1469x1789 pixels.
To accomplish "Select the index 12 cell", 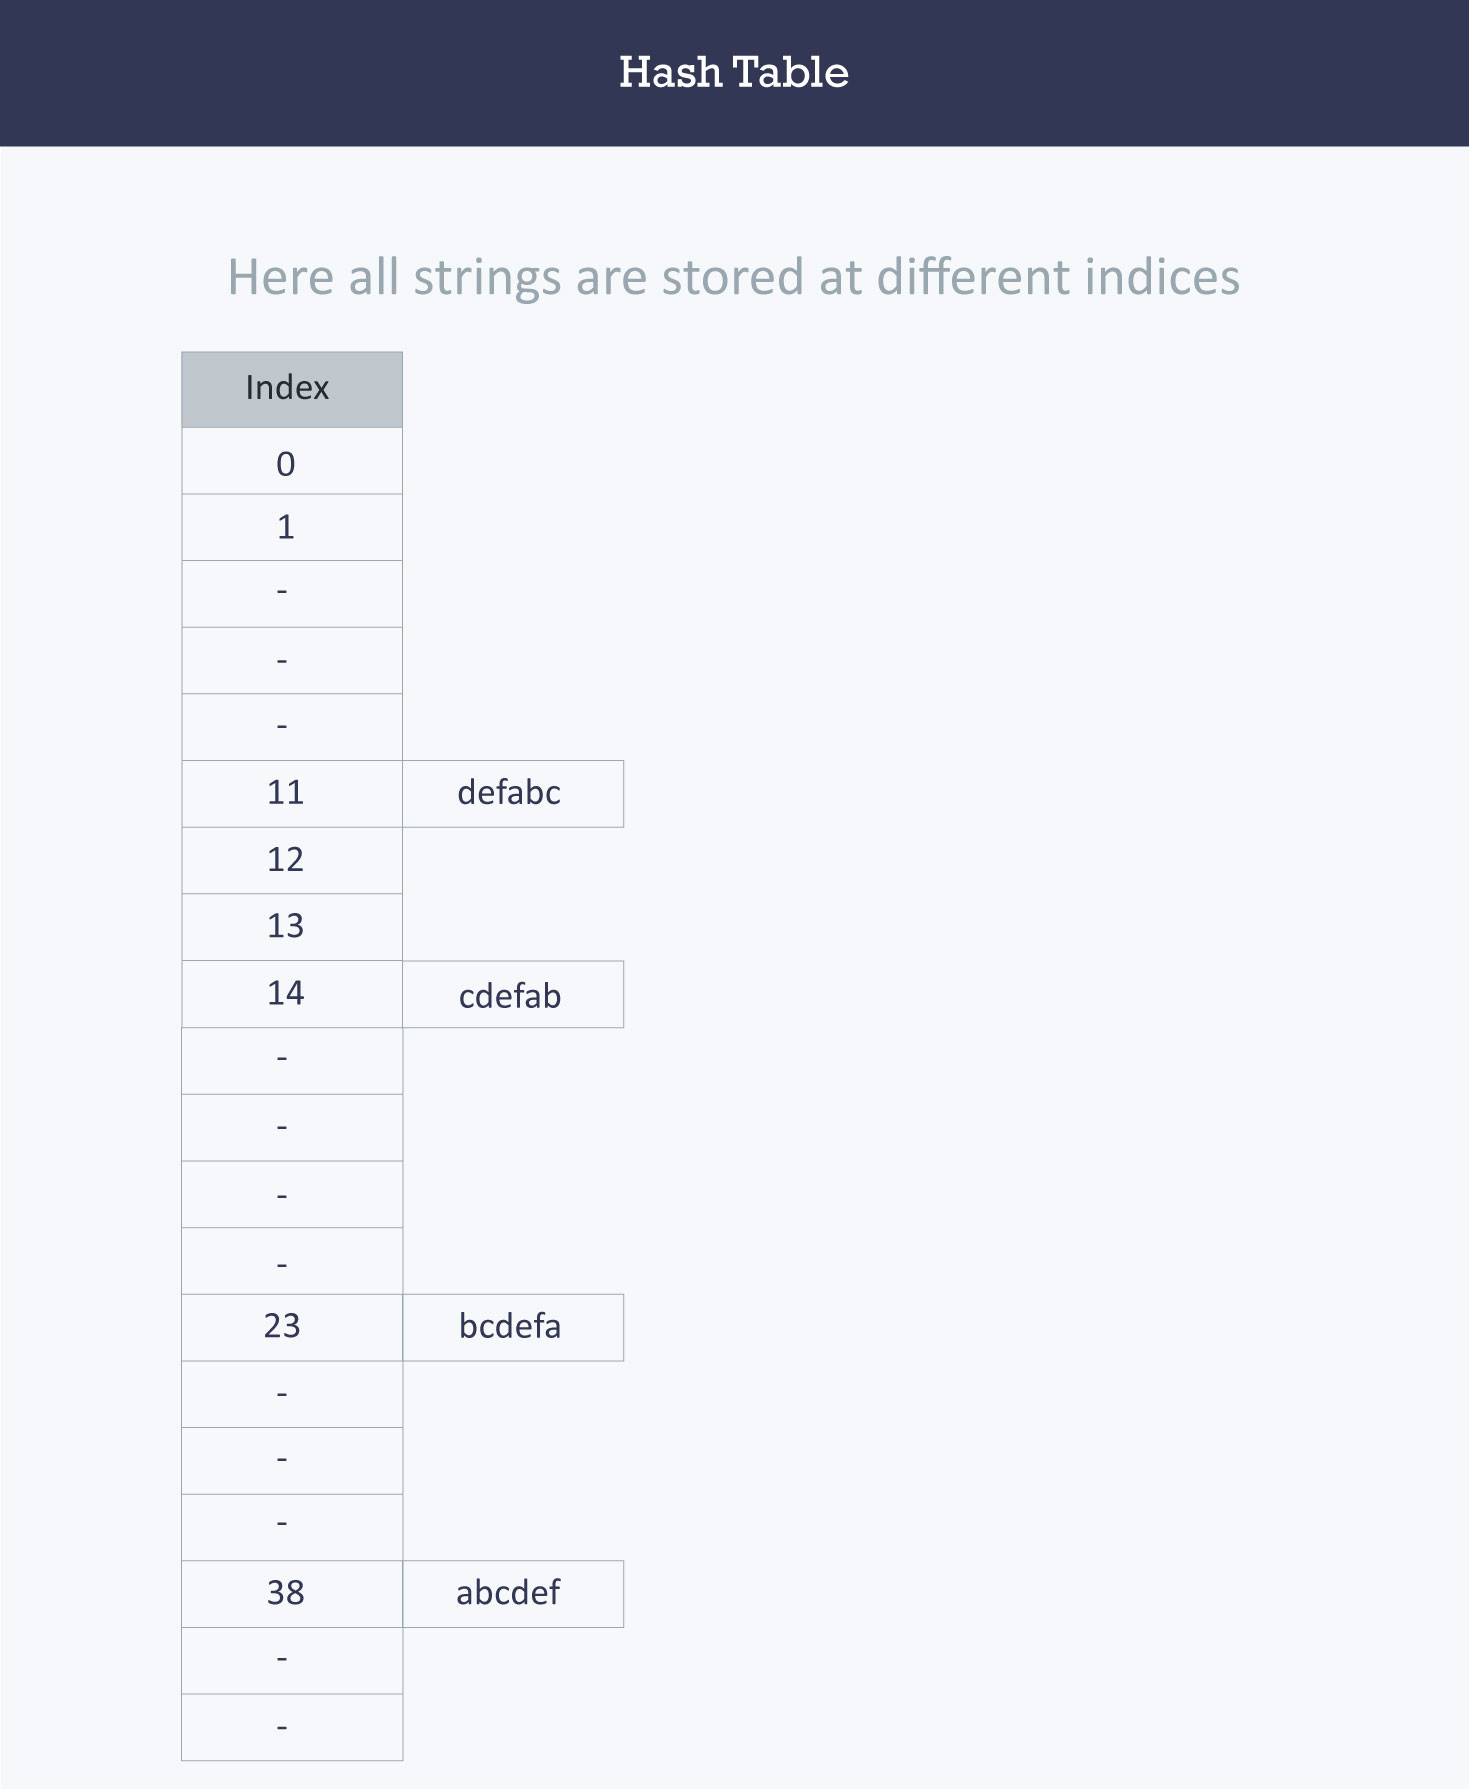I will tap(291, 860).
